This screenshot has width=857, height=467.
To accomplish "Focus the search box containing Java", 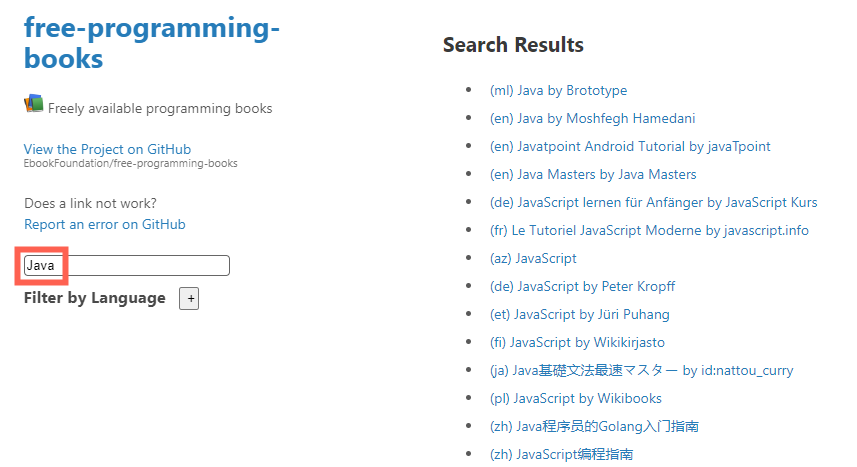I will [x=127, y=265].
